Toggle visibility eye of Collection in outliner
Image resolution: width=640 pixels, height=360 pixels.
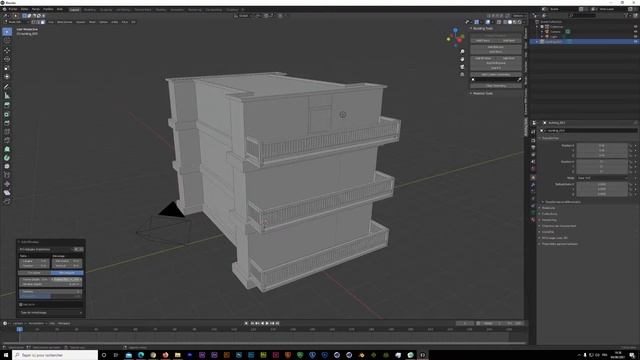pyautogui.click(x=635, y=27)
